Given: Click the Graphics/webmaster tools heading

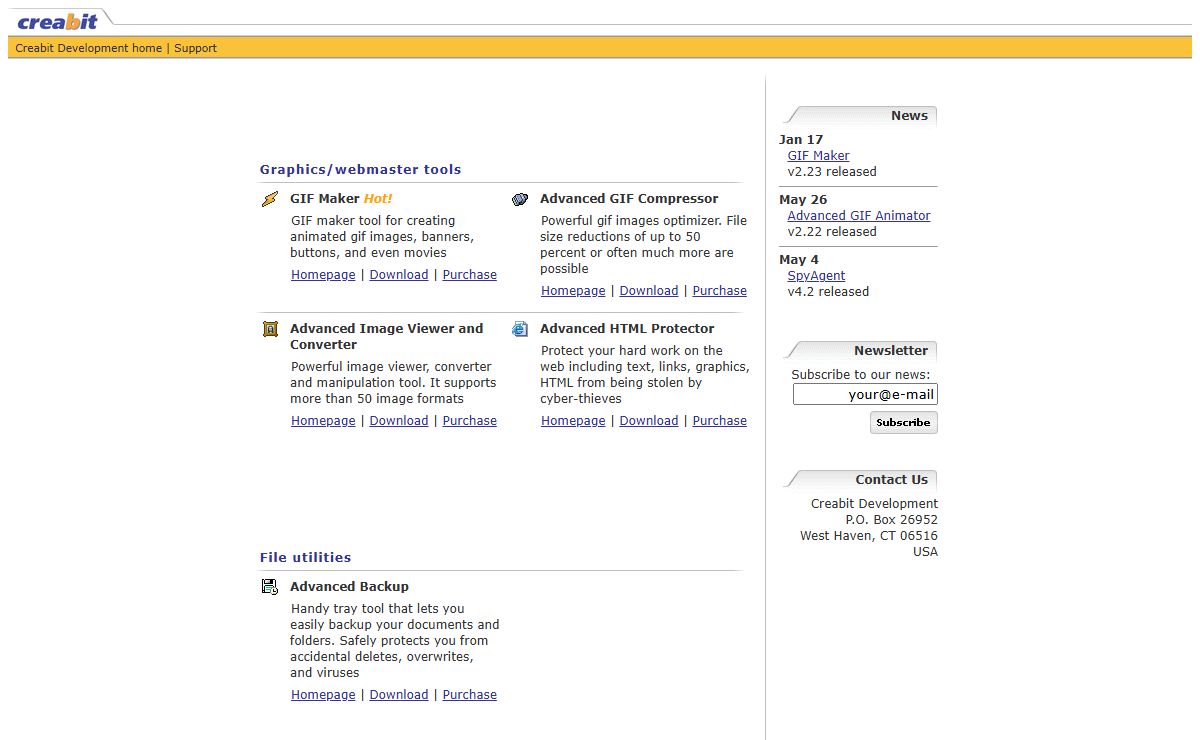Looking at the screenshot, I should click(361, 170).
